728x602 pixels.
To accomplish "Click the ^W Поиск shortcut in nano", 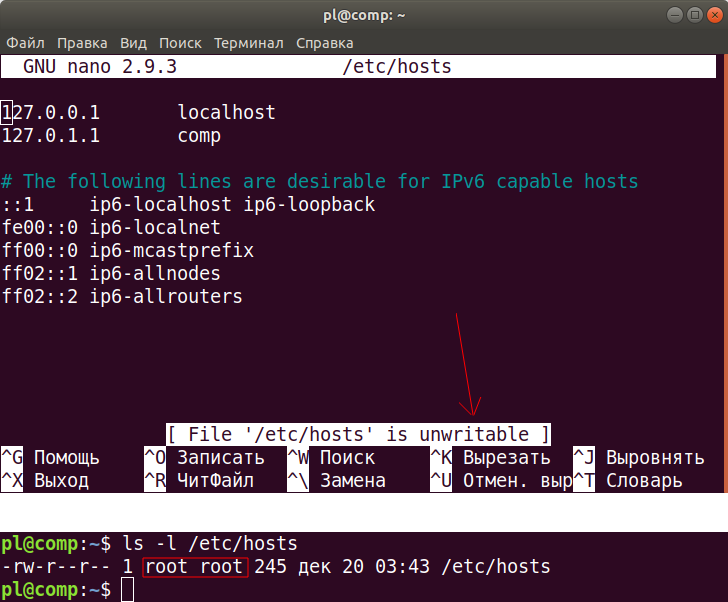I will (x=332, y=458).
